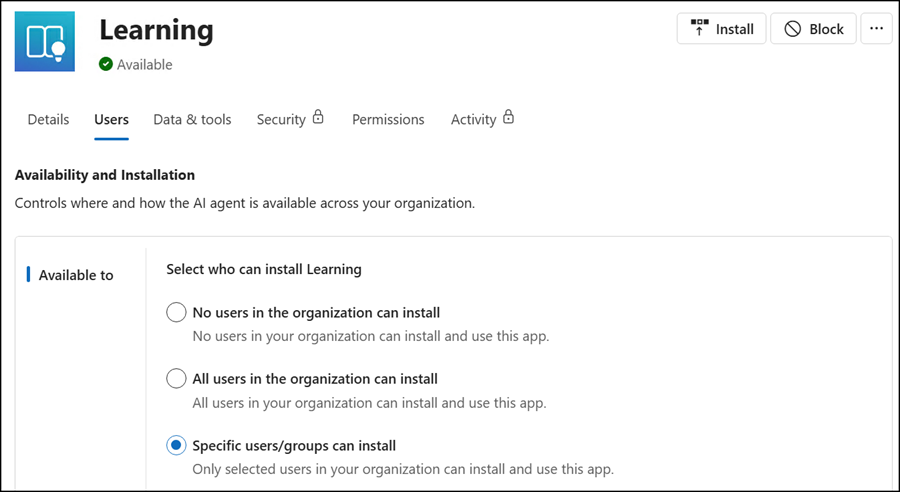The height and width of the screenshot is (492, 900).
Task: Click the Availability and Installation heading
Action: 104,175
